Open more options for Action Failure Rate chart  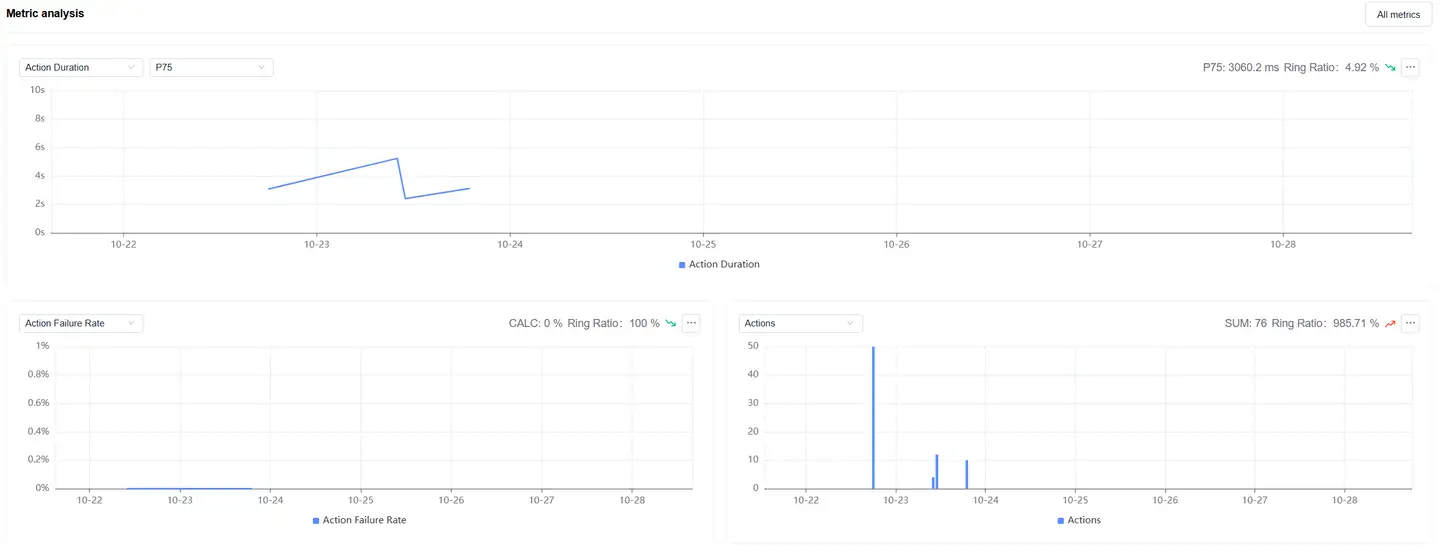691,324
